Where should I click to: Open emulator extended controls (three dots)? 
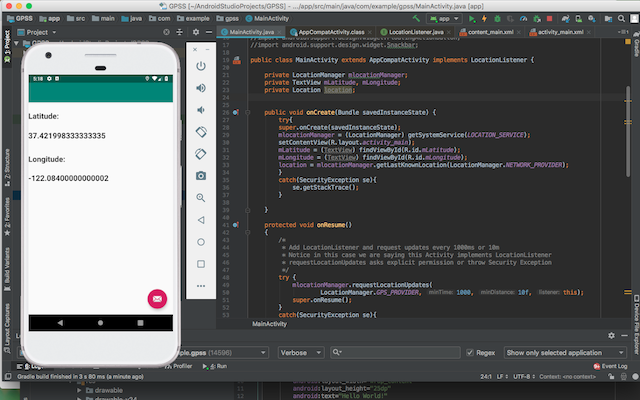coord(201,286)
